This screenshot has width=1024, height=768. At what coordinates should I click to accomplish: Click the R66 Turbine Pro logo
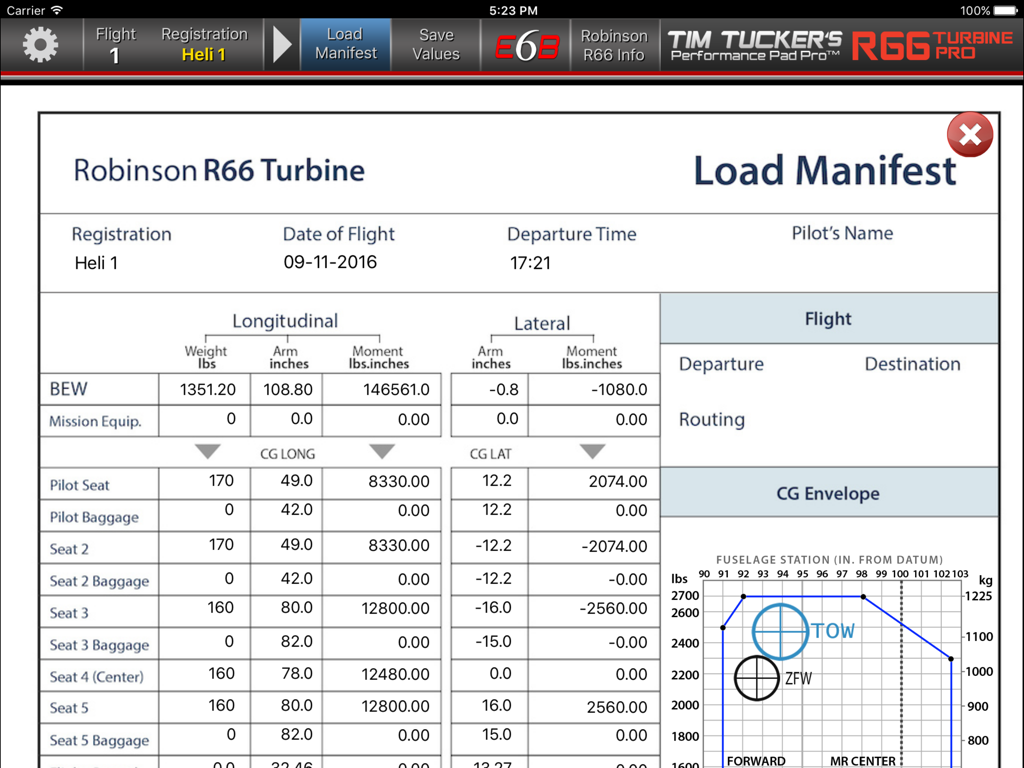click(x=930, y=44)
